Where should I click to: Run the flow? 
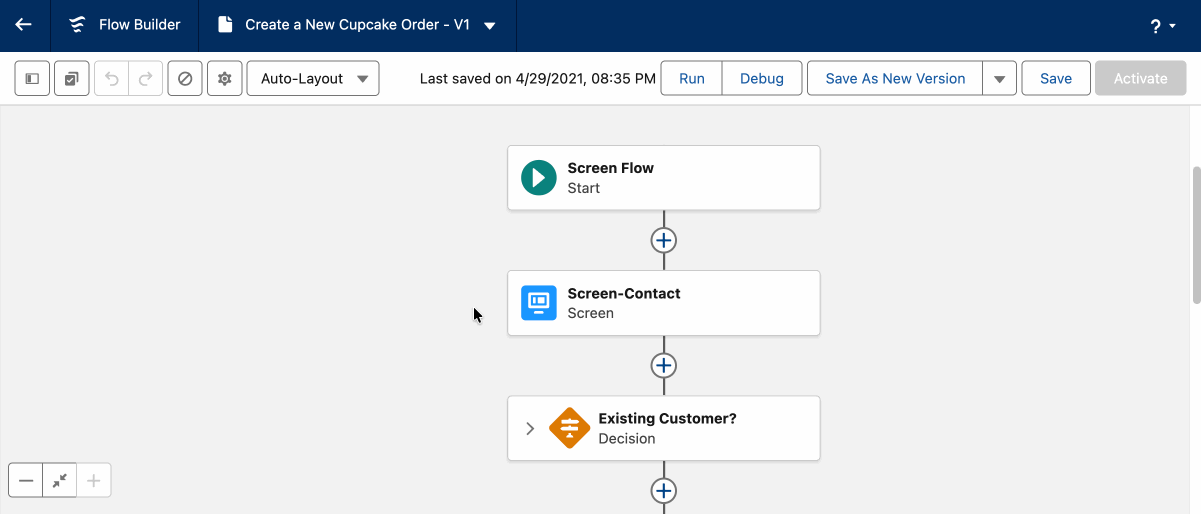691,79
